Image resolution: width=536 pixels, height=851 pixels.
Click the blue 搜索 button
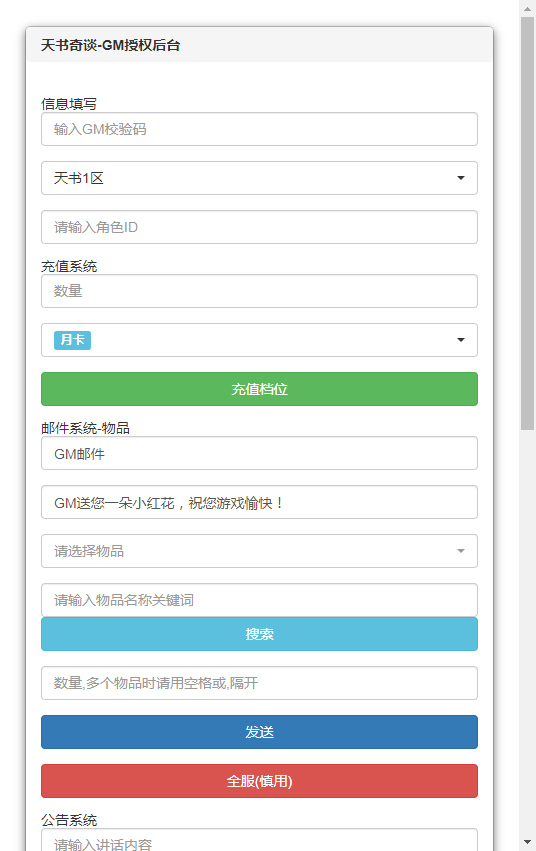tap(259, 634)
